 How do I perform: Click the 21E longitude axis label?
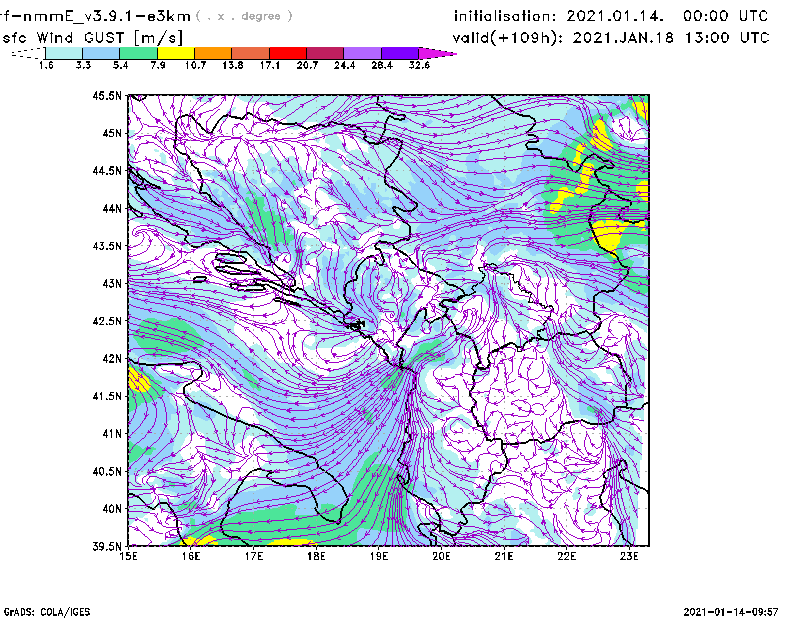(504, 556)
